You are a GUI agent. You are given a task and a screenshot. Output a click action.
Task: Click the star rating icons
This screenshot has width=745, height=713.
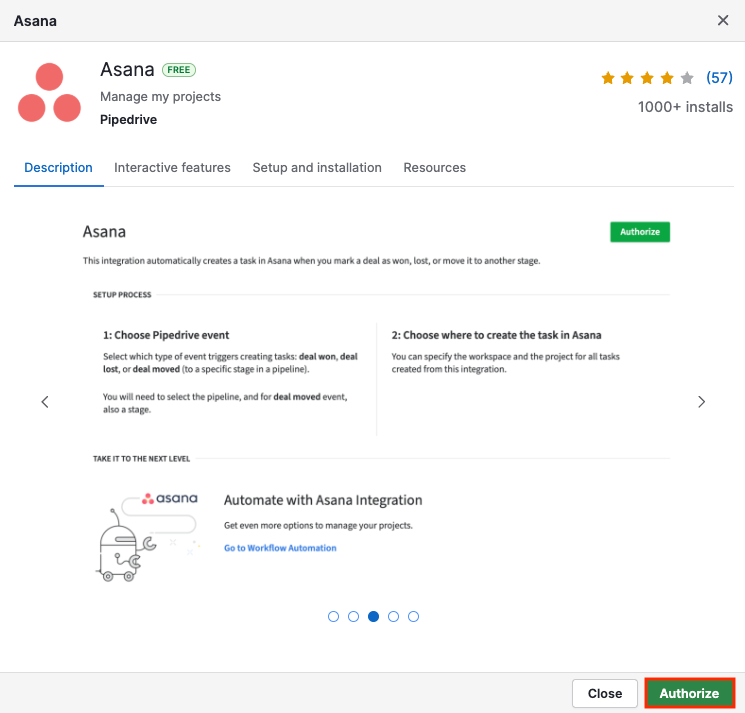[647, 78]
